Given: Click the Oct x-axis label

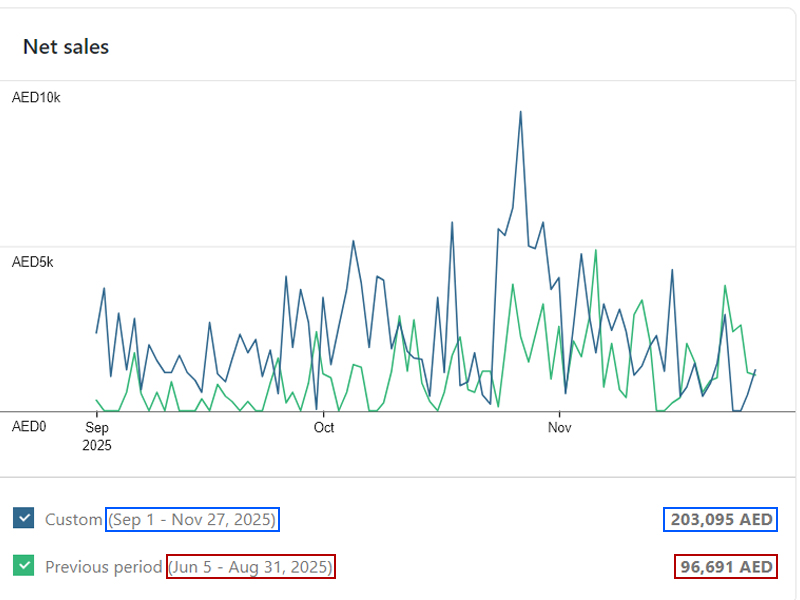Looking at the screenshot, I should tap(323, 428).
